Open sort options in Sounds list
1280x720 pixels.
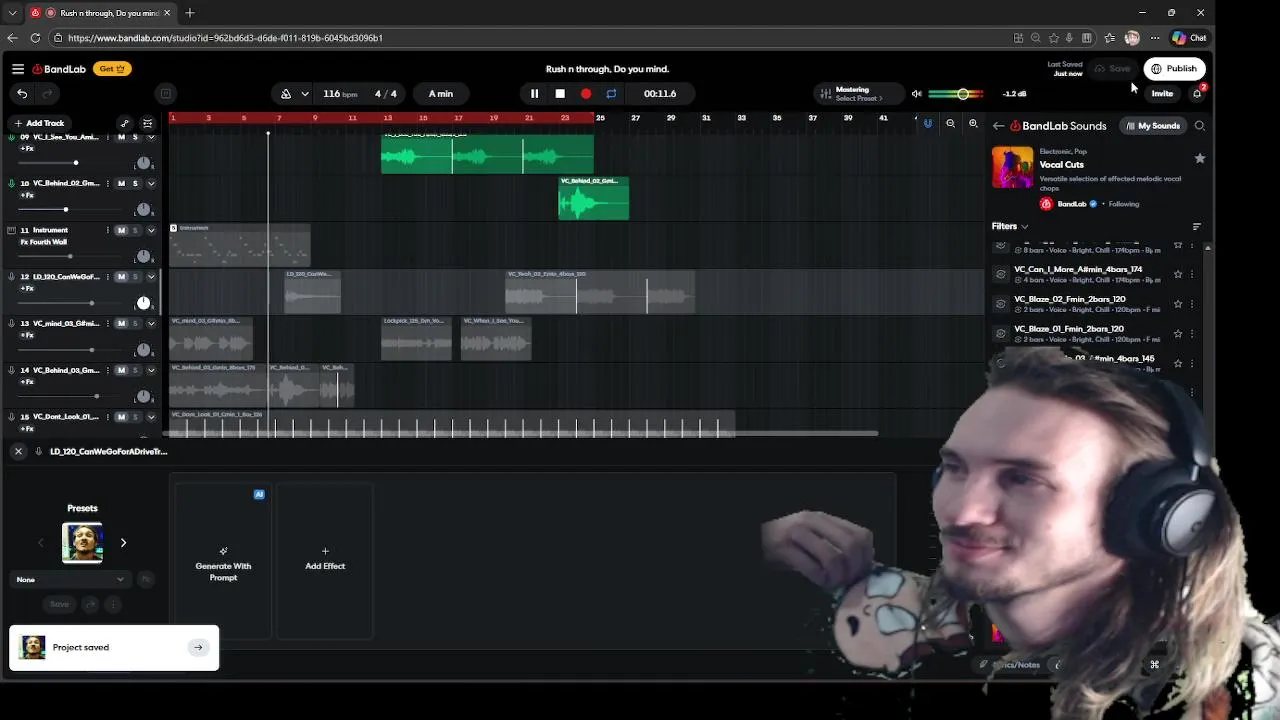click(1197, 227)
